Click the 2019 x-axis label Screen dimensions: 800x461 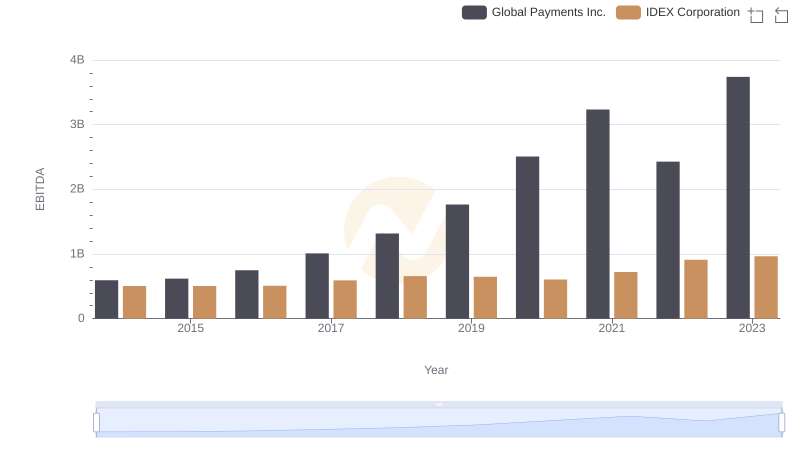[471, 328]
